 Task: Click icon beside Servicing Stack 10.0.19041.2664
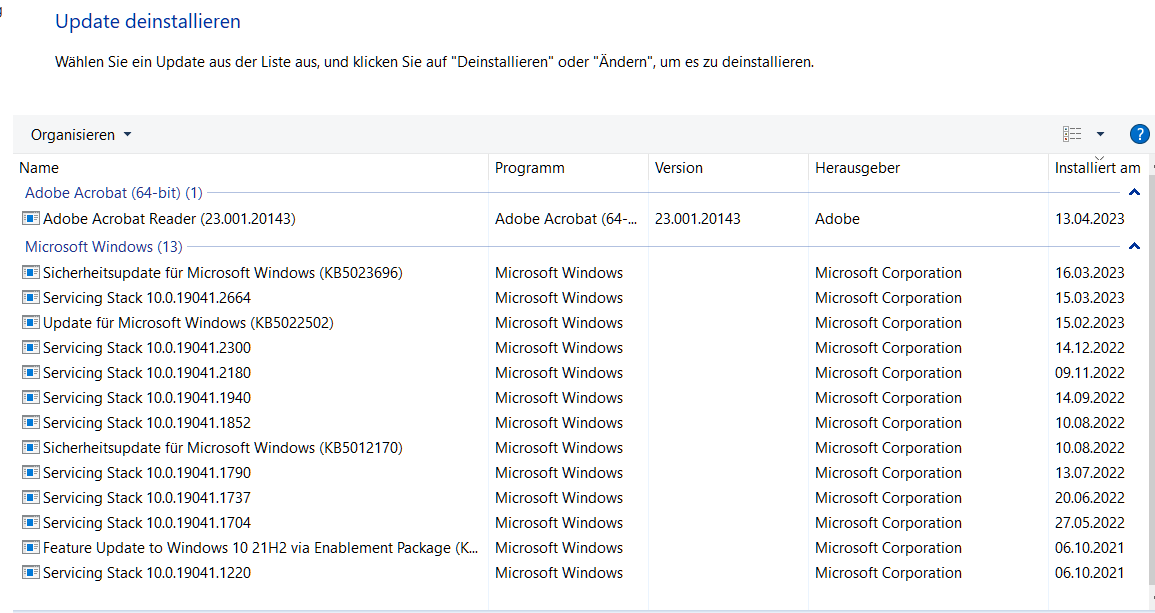[31, 298]
